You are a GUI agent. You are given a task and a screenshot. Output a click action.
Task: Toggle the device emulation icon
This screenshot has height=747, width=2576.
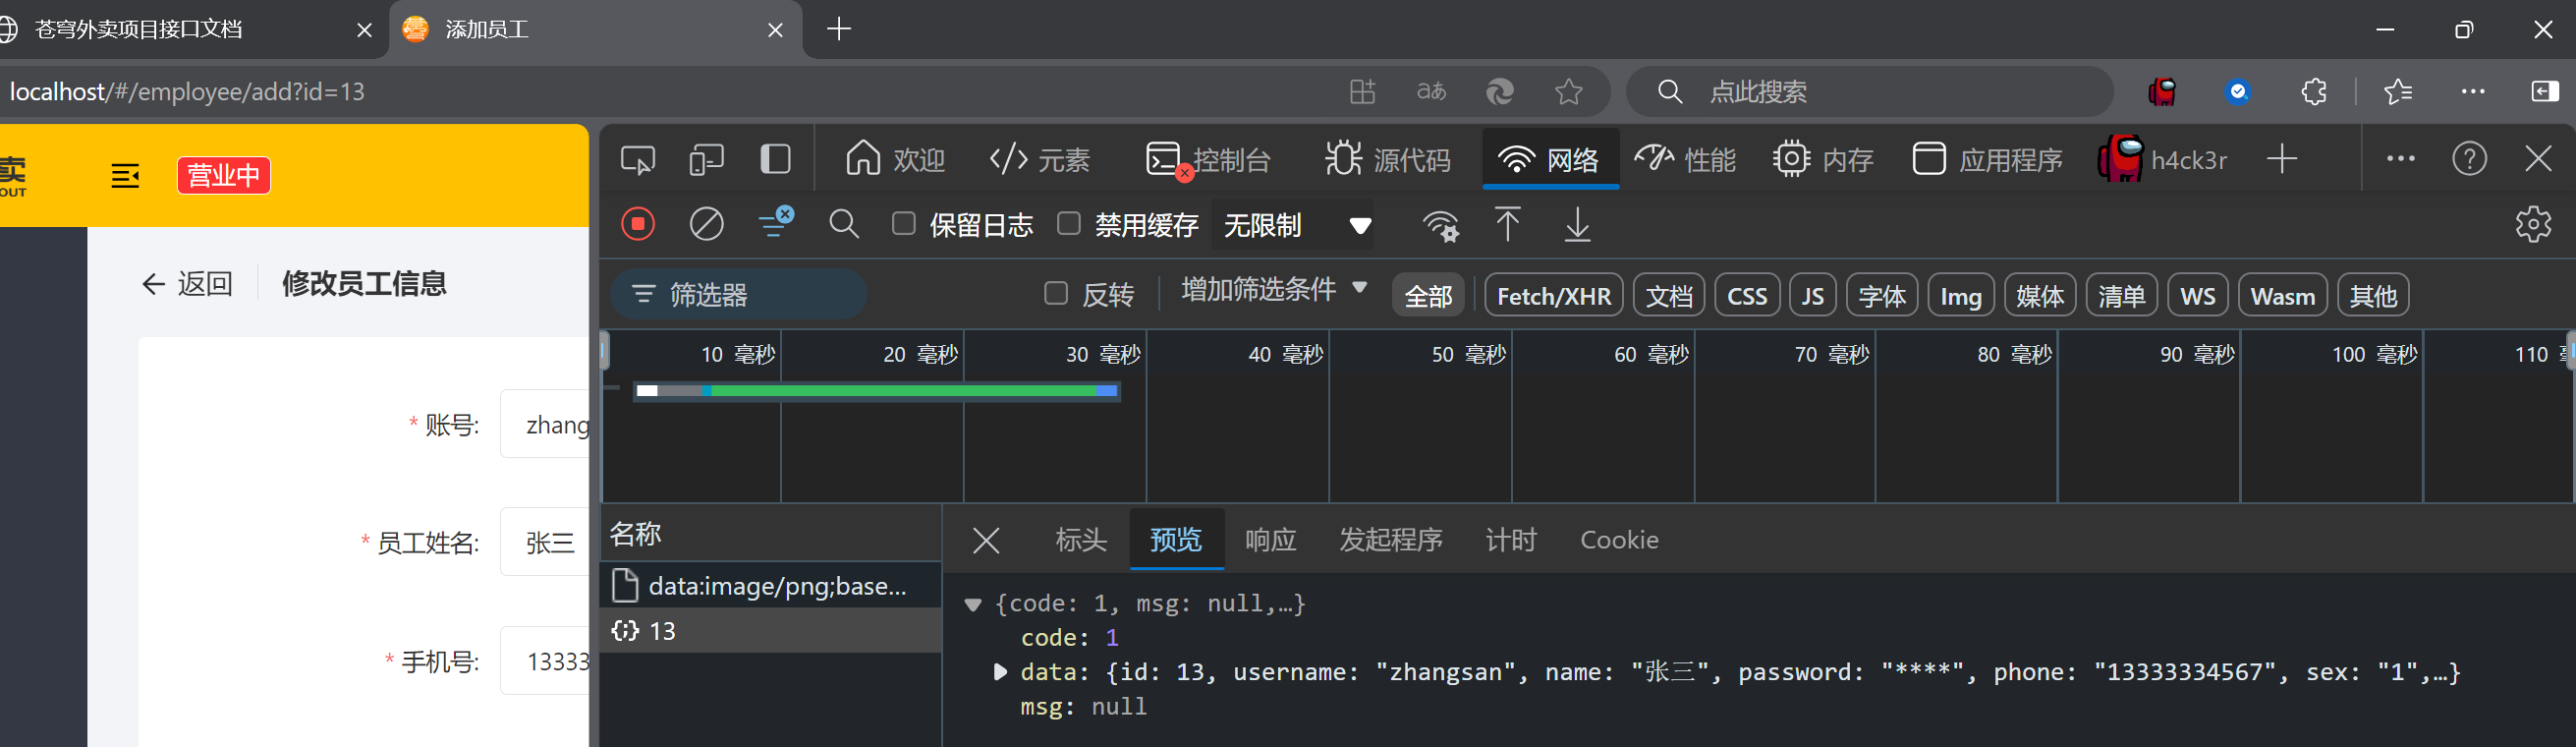(706, 160)
